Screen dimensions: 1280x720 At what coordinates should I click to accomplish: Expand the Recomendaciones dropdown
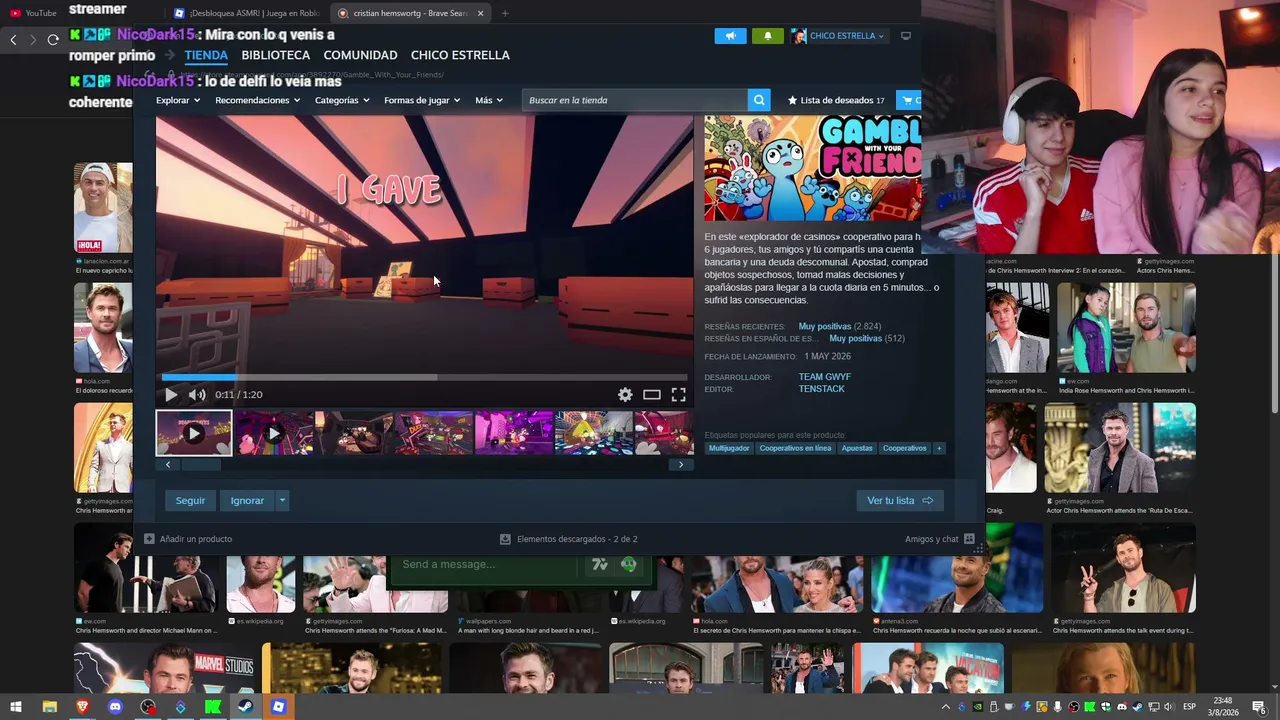tap(257, 100)
